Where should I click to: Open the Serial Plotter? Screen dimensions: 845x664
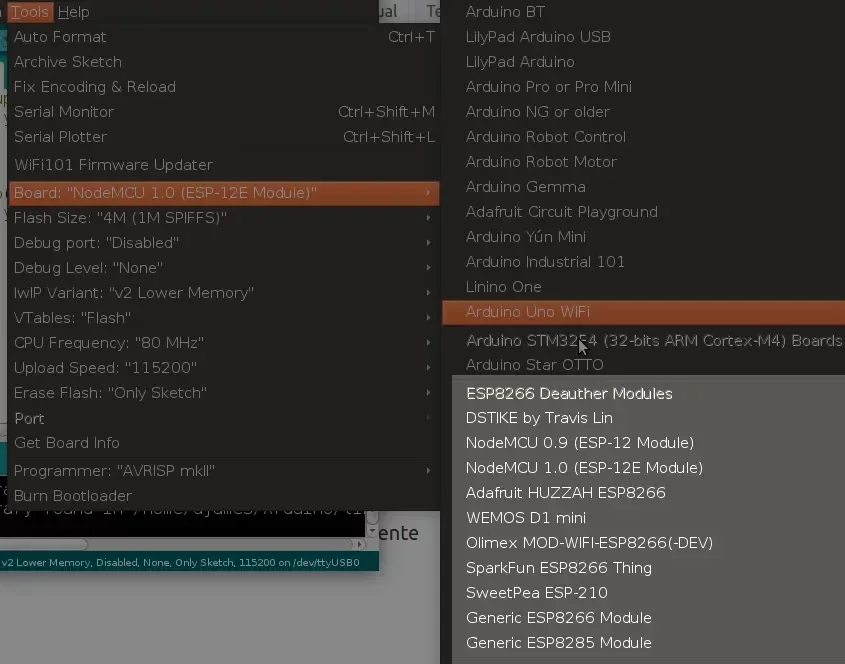(x=224, y=137)
